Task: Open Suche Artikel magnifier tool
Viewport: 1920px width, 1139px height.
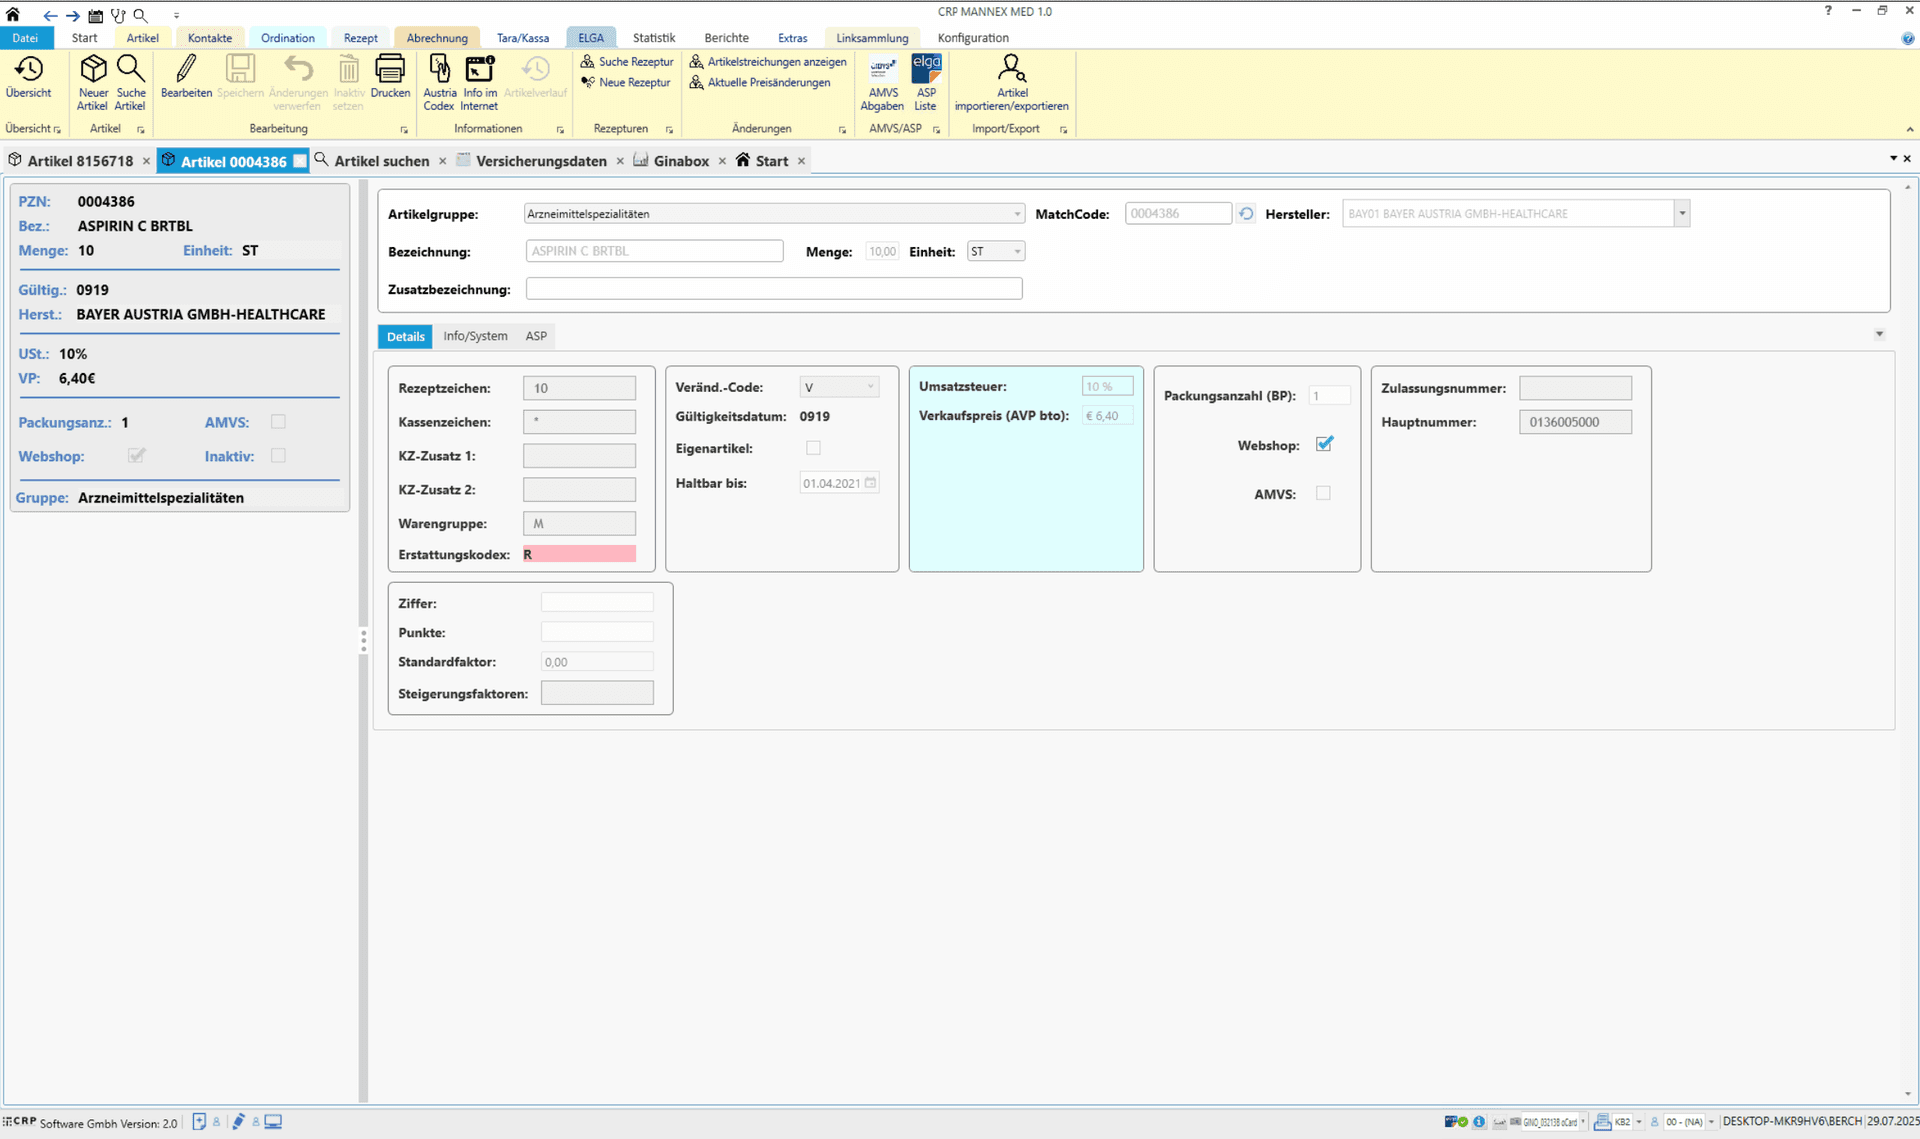Action: 130,83
